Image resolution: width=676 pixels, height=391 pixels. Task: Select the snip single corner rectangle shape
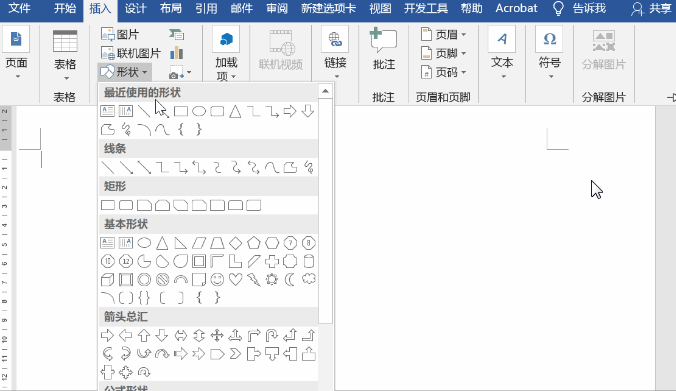144,205
